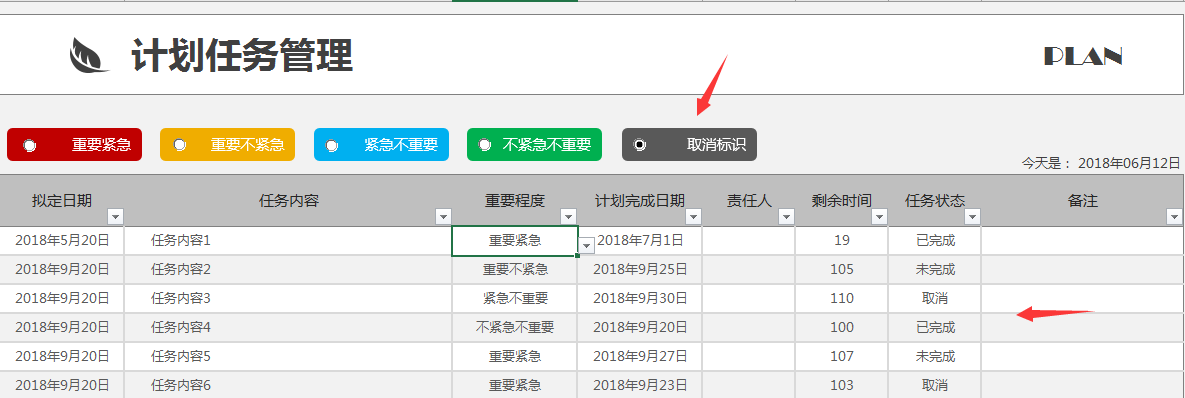Select the cell 任务内容6
This screenshot has width=1185, height=398.
(x=288, y=385)
